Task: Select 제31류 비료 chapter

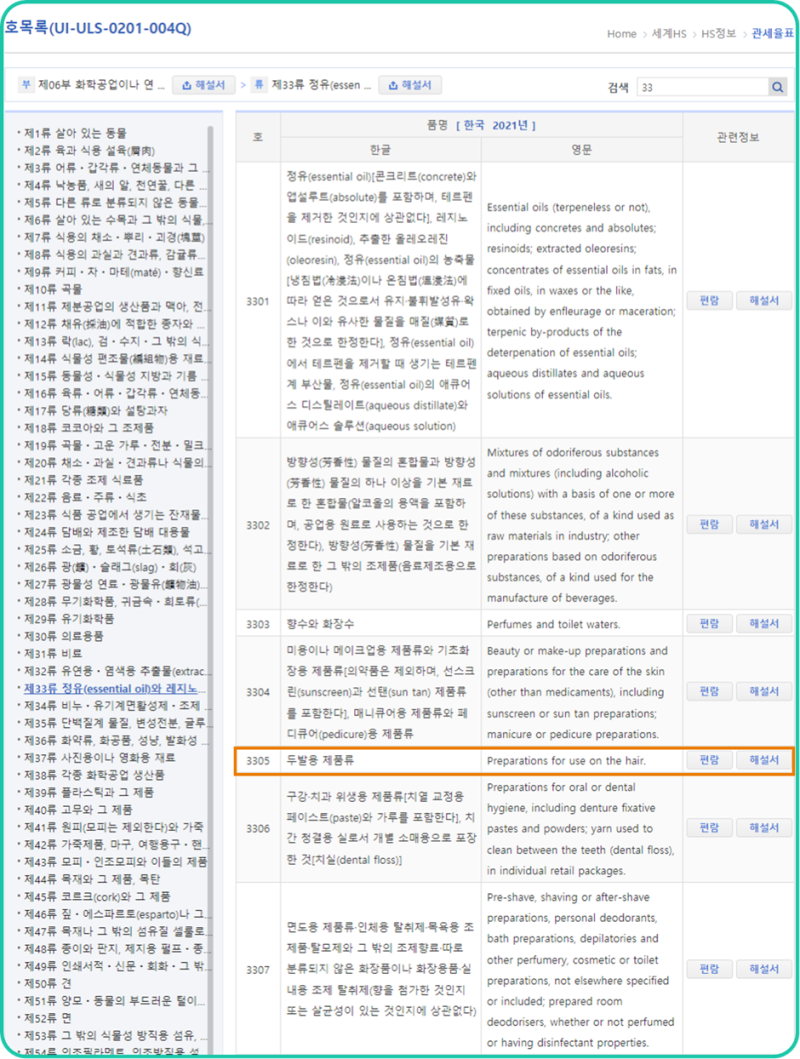Action: click(53, 654)
